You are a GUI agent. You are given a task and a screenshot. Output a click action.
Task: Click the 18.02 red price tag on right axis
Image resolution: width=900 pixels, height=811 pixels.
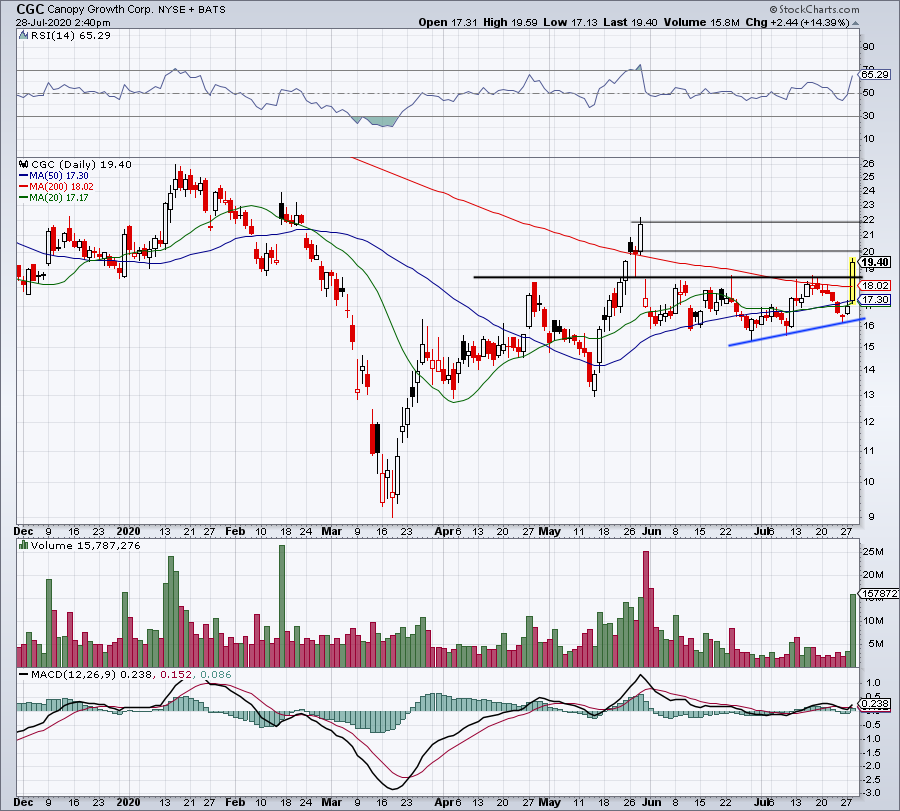[x=875, y=285]
